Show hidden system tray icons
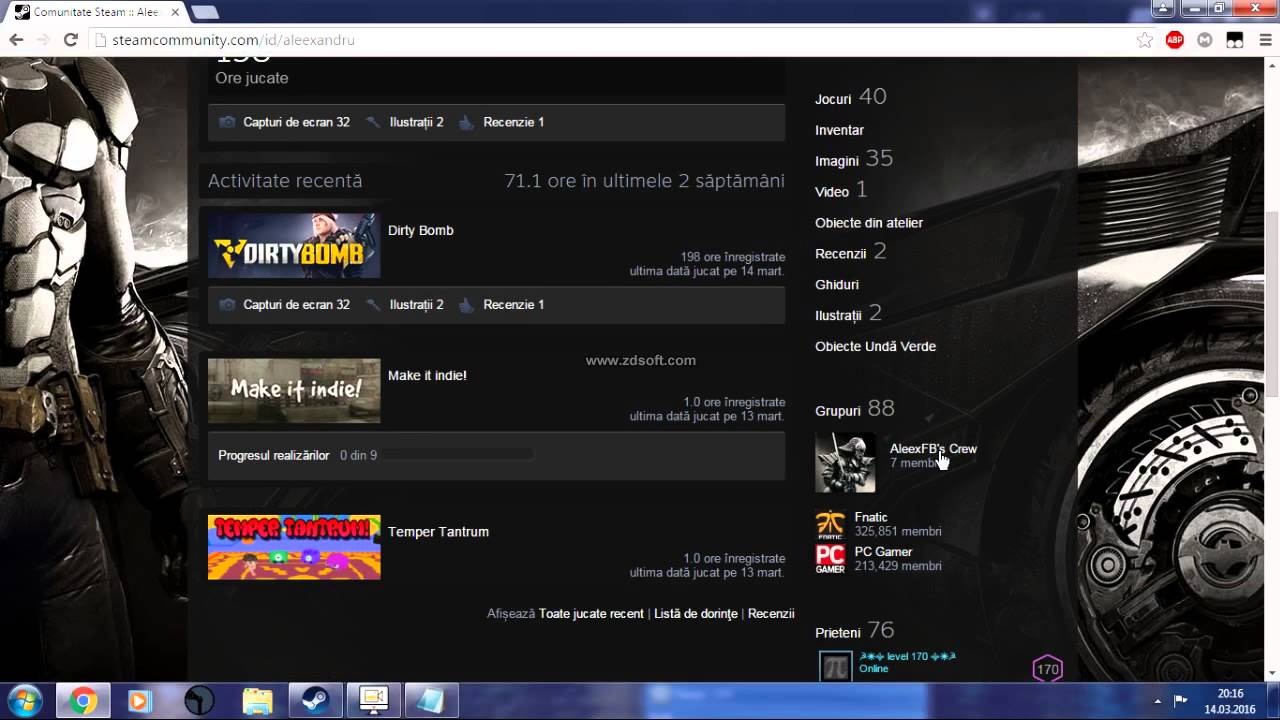This screenshot has width=1280, height=720. pos(1158,701)
